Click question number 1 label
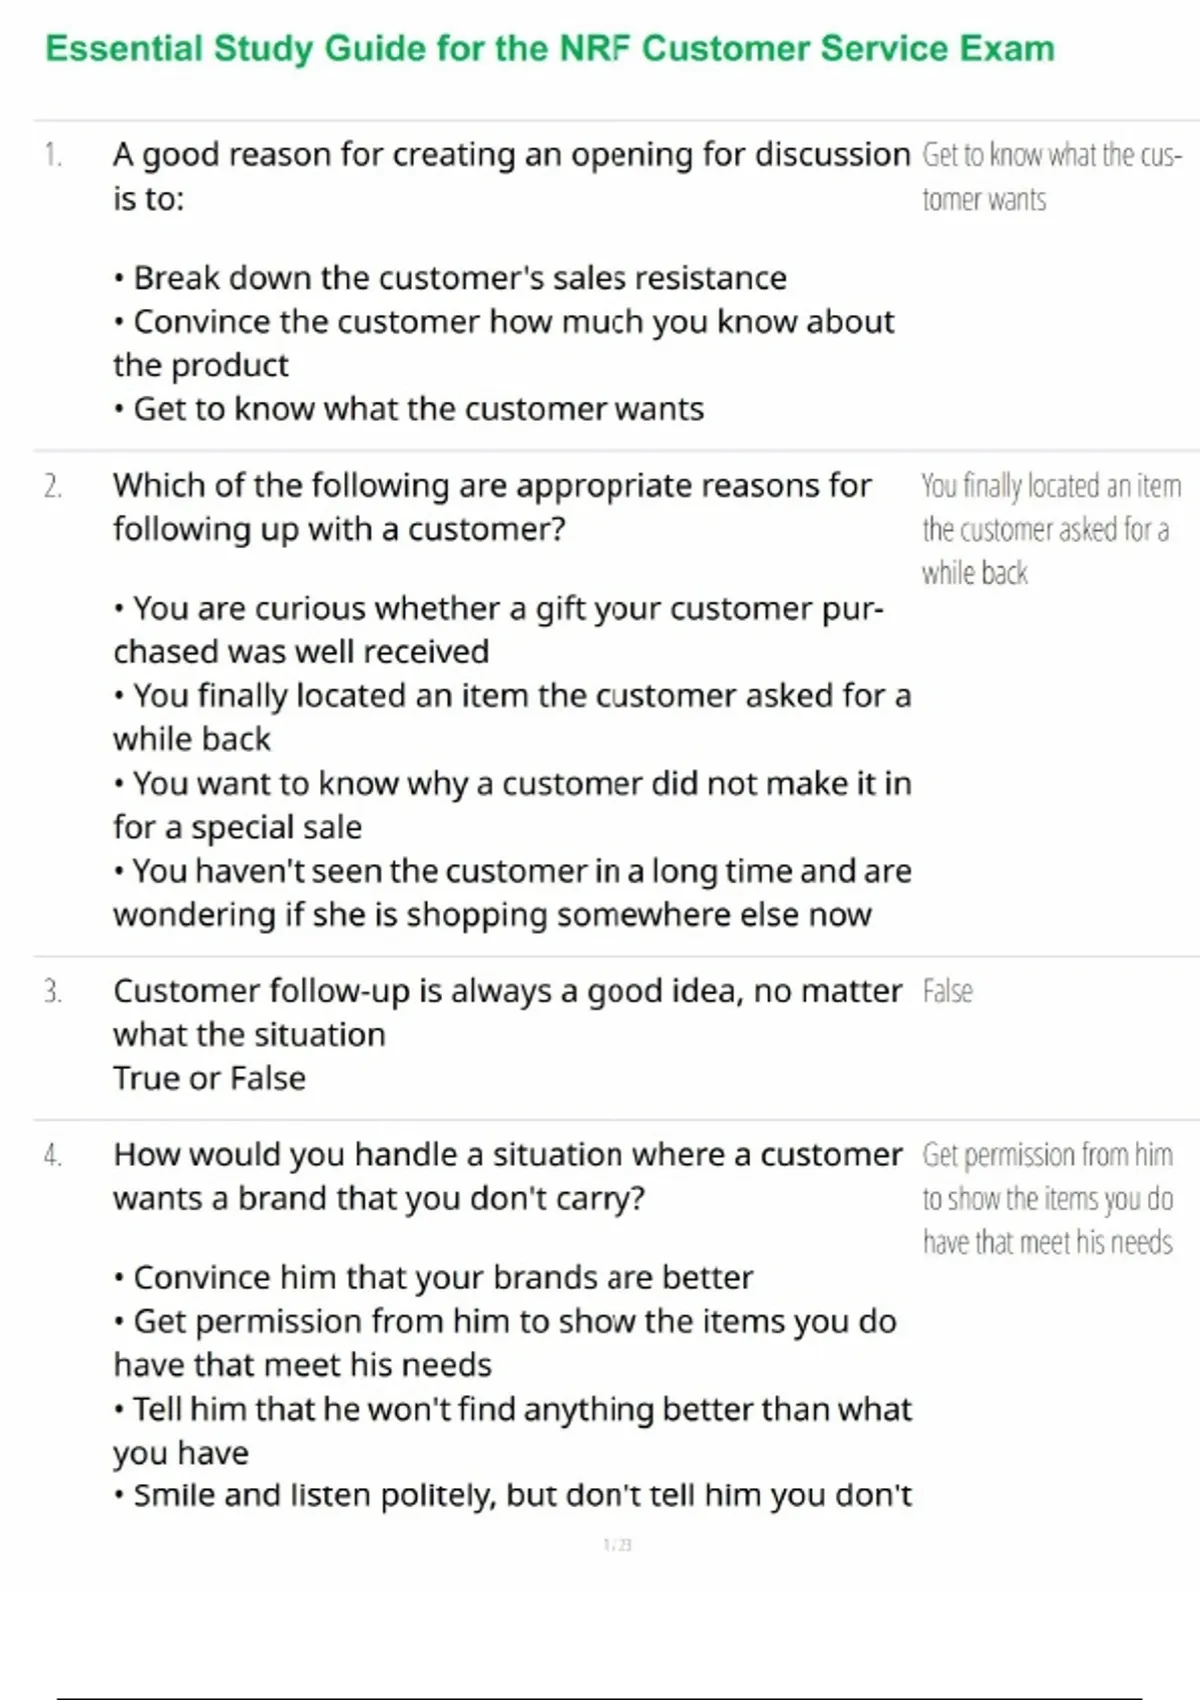The width and height of the screenshot is (1200, 1700). click(x=53, y=155)
